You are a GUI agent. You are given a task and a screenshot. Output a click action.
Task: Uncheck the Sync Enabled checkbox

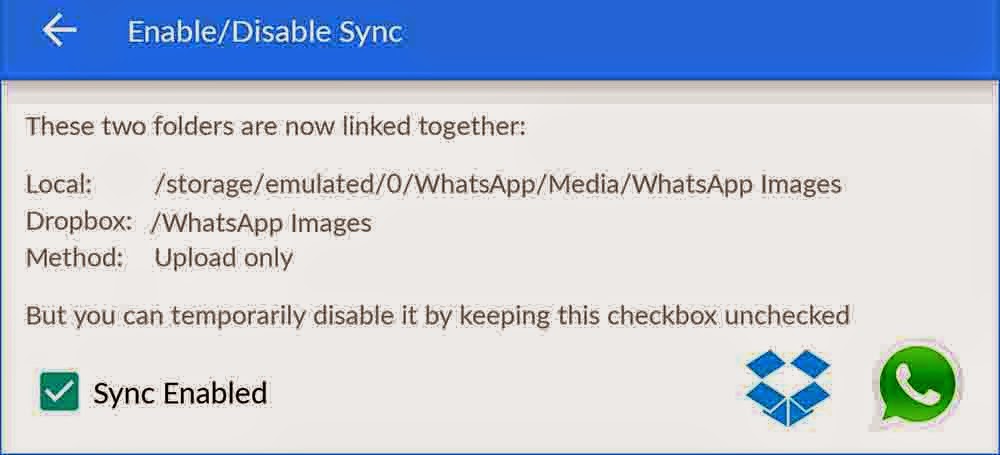coord(59,391)
